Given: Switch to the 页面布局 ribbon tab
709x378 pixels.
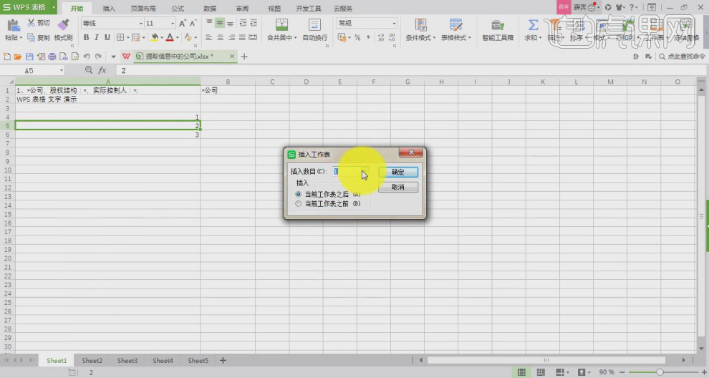Looking at the screenshot, I should (x=143, y=9).
